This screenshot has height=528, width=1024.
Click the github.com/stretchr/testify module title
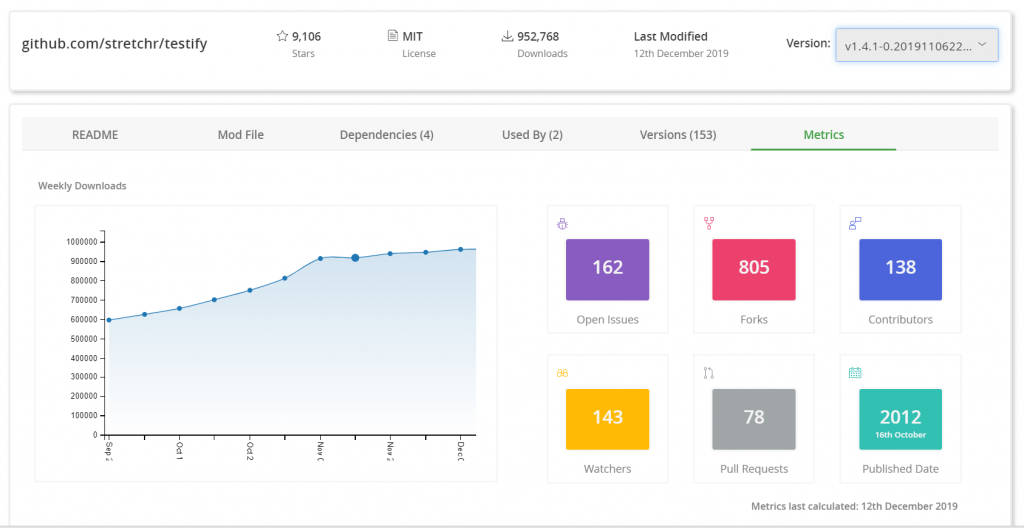coord(114,44)
